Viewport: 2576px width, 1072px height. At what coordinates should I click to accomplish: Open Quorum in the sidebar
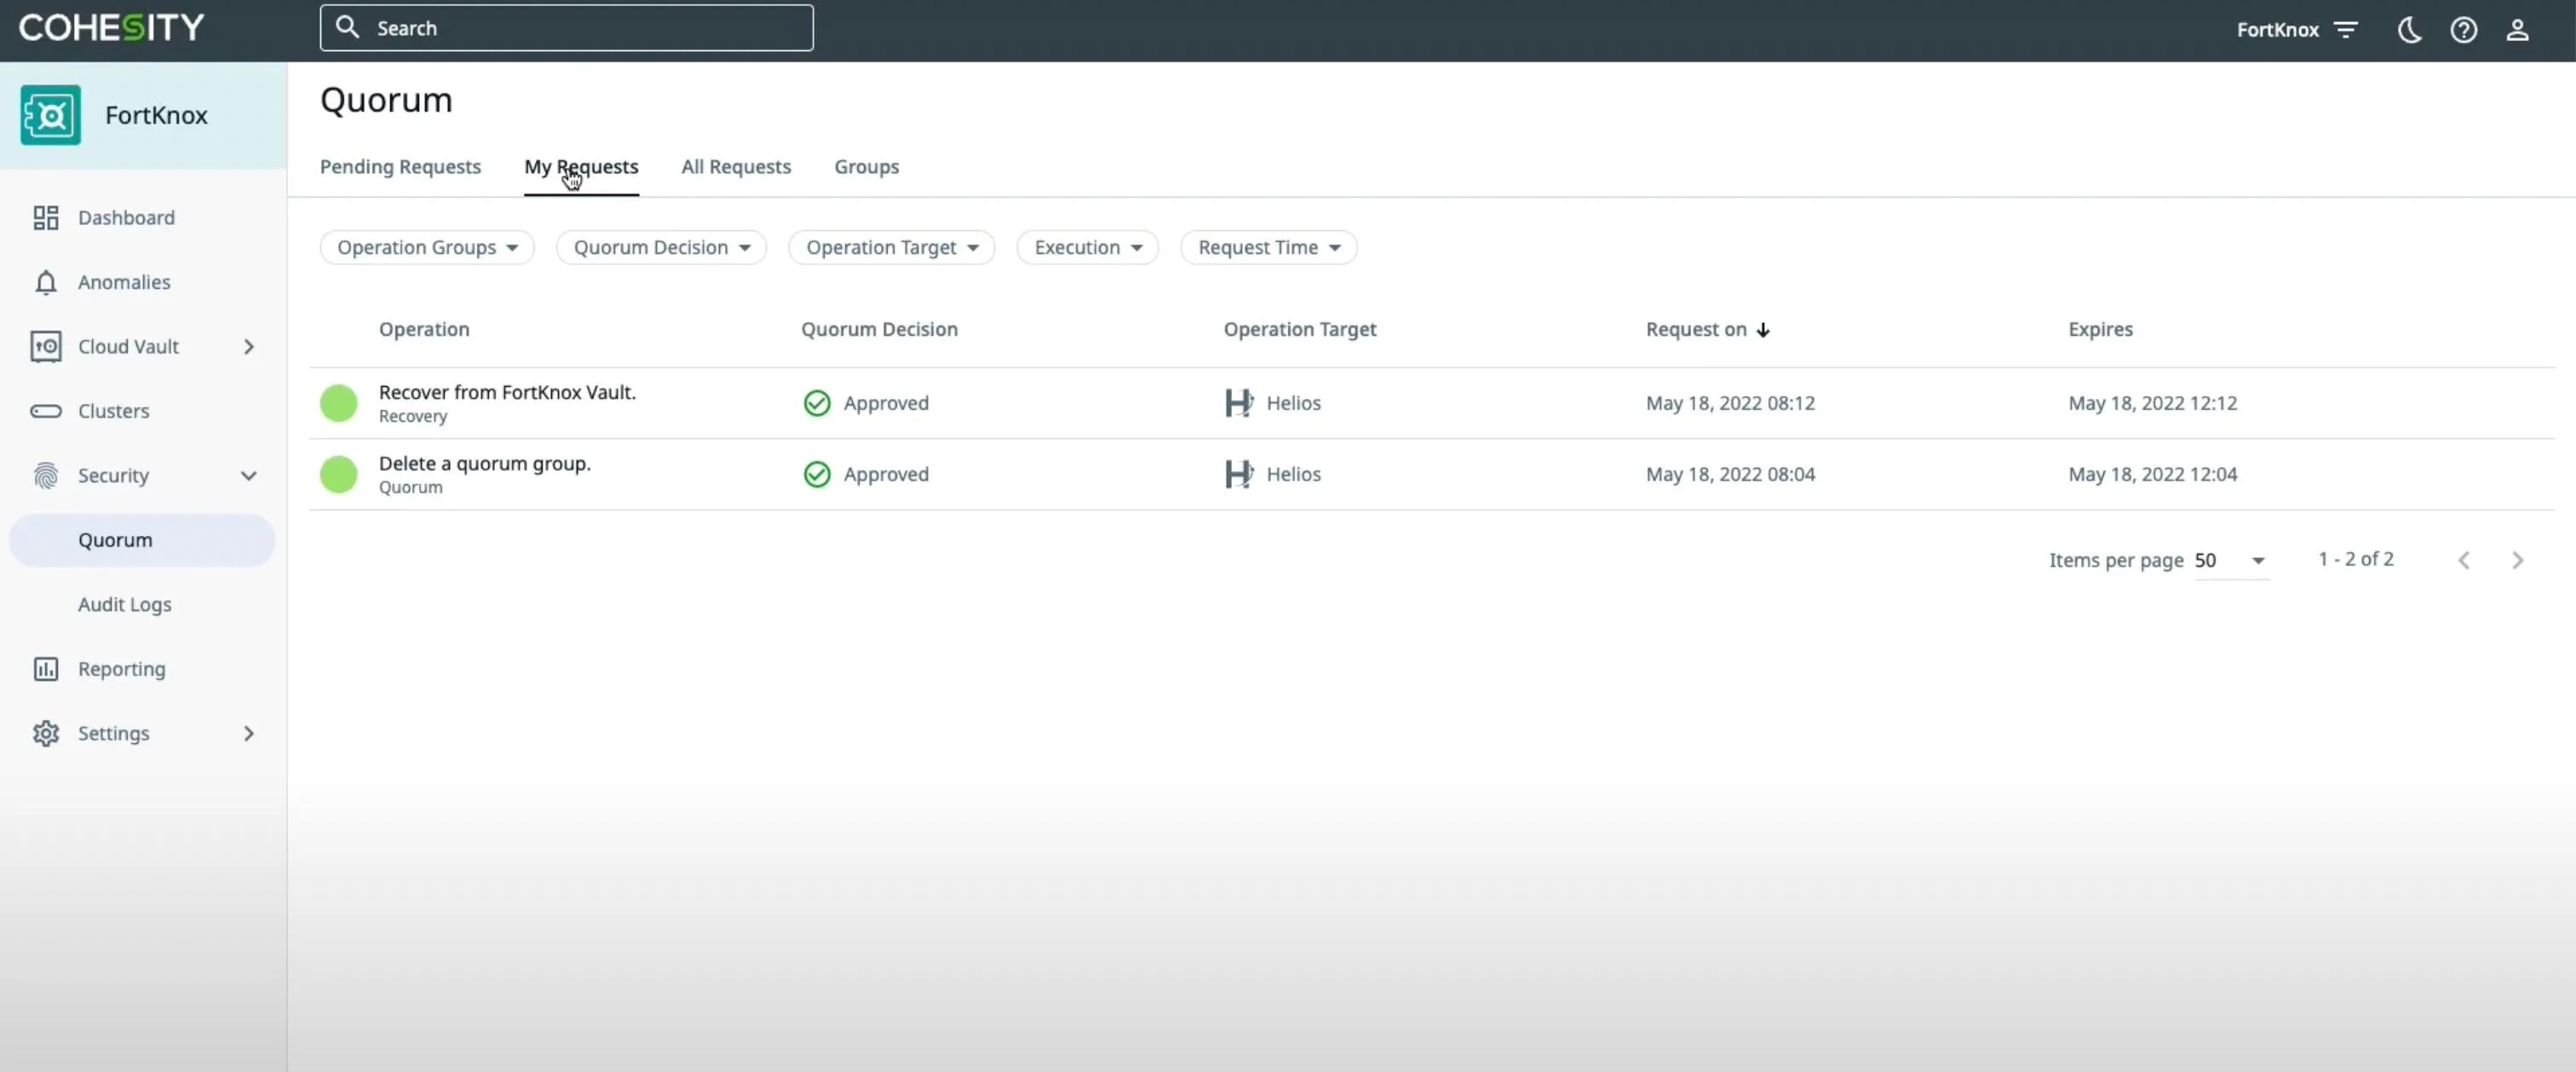click(142, 540)
